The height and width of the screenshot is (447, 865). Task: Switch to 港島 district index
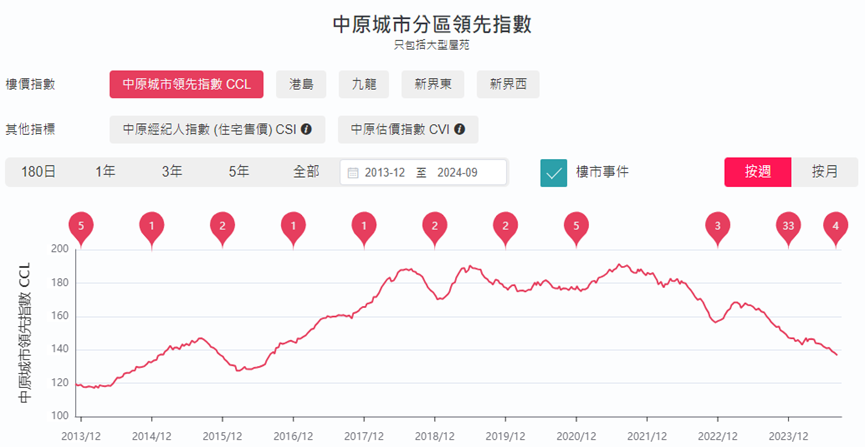(x=301, y=84)
